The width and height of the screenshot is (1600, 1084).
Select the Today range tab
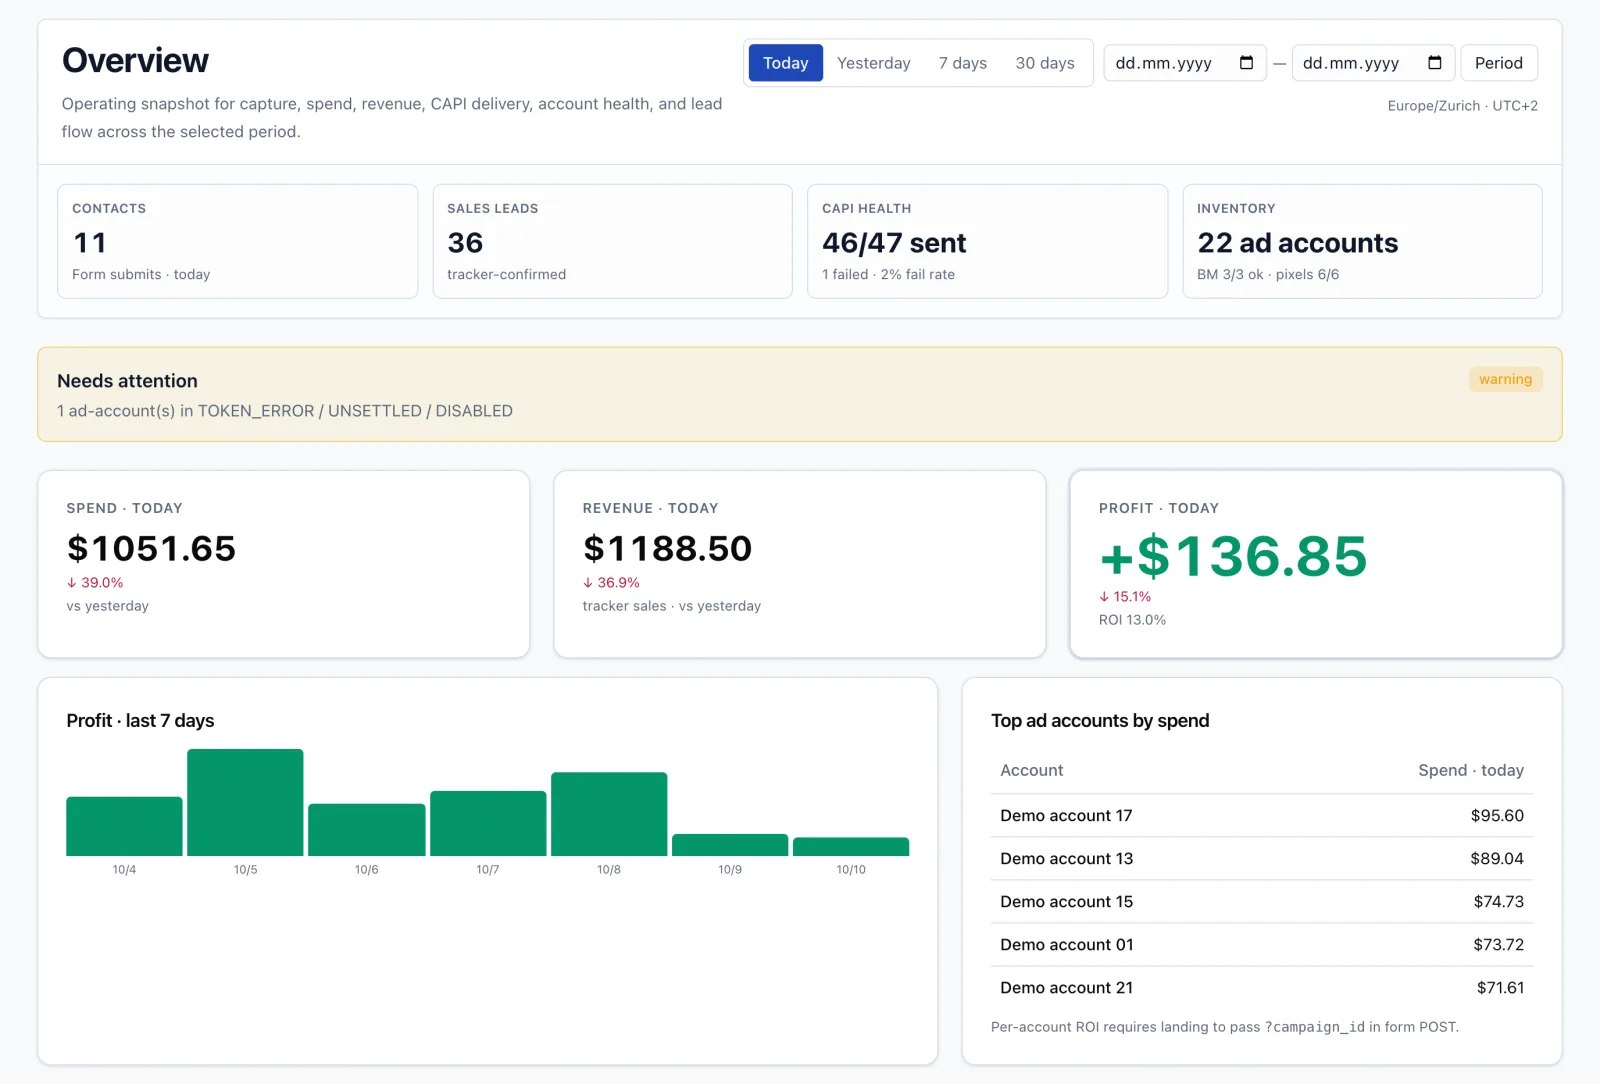pos(786,63)
